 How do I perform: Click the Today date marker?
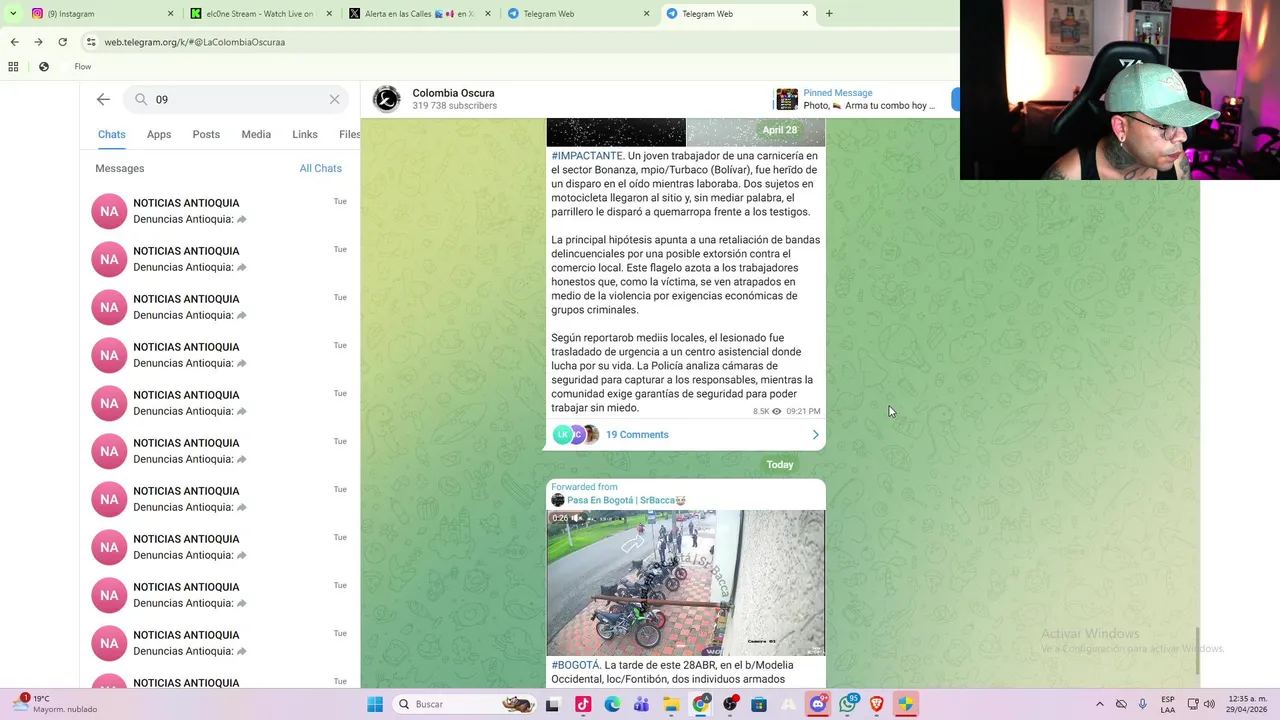coord(780,464)
